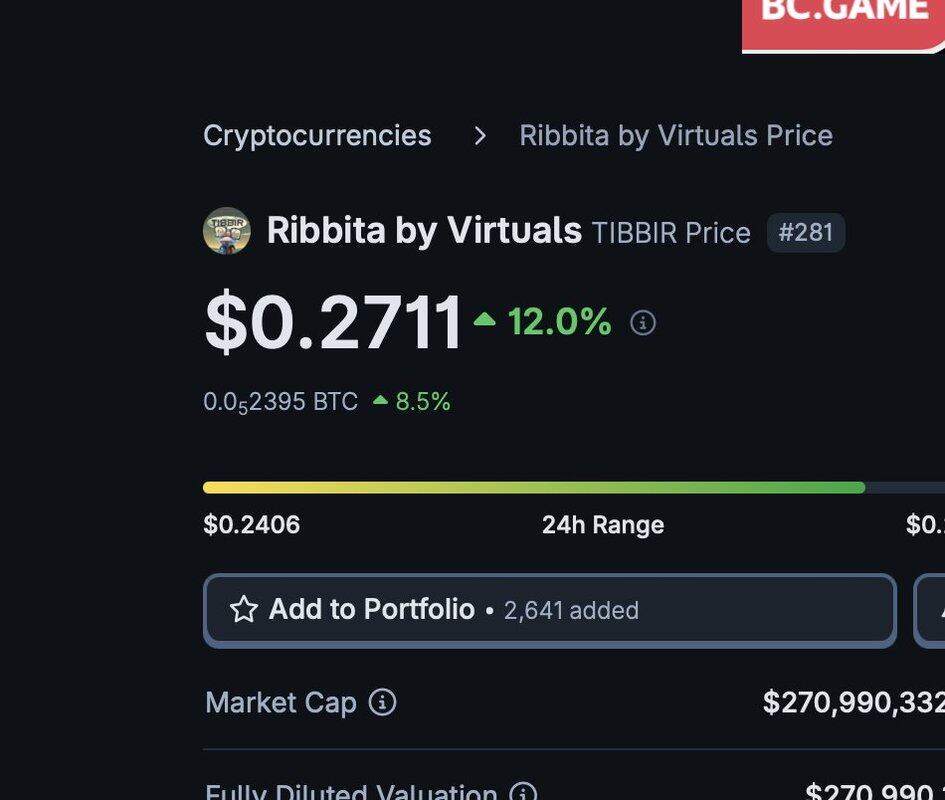Click the $0.2406 24h low value

click(251, 524)
